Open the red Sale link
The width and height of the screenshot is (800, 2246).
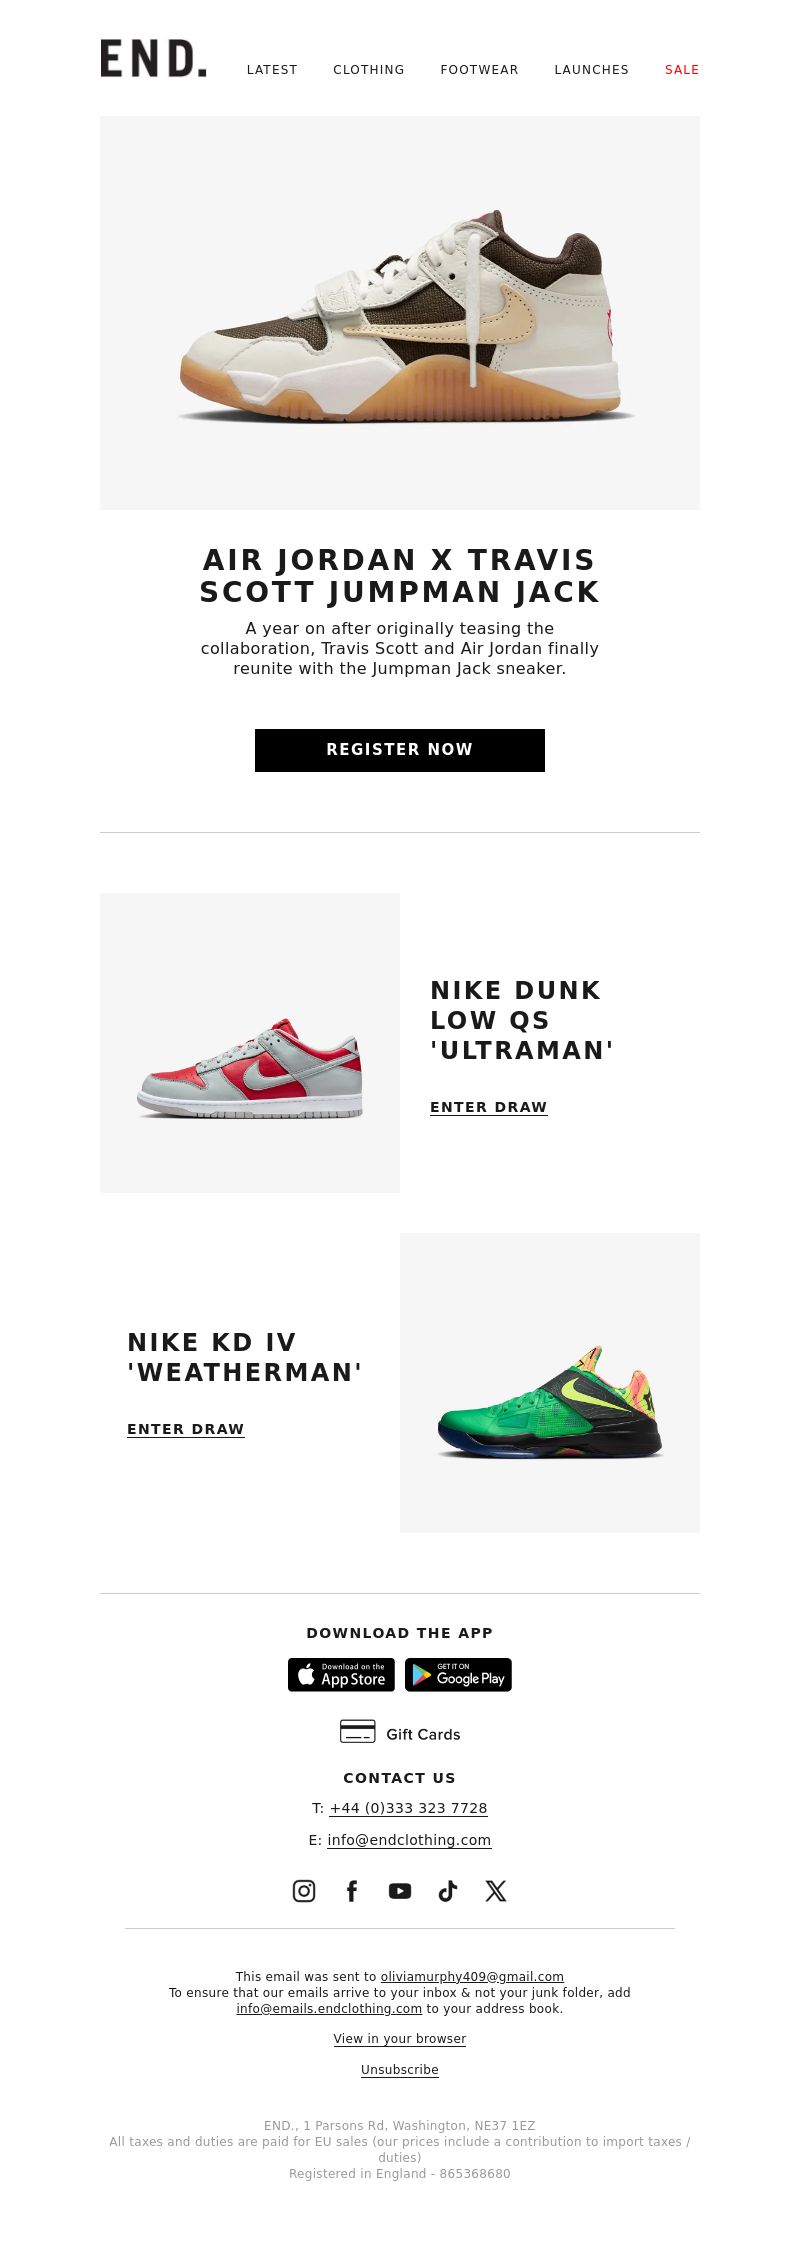tap(682, 70)
